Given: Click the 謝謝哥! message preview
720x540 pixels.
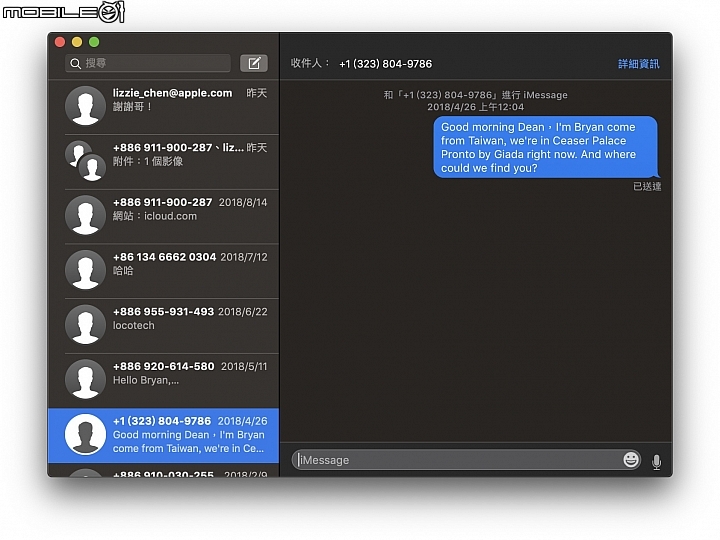Looking at the screenshot, I should click(x=132, y=107).
